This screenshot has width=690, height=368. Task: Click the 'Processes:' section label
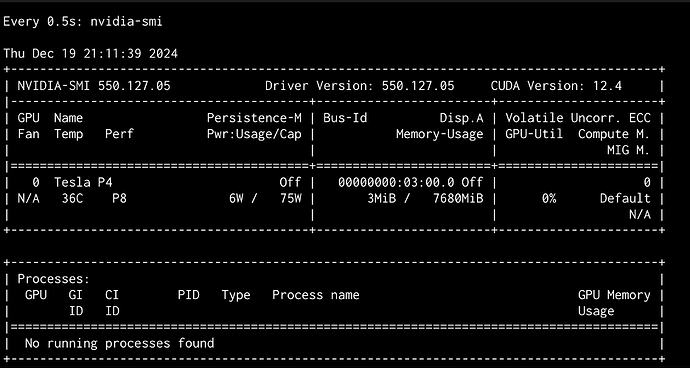(54, 279)
